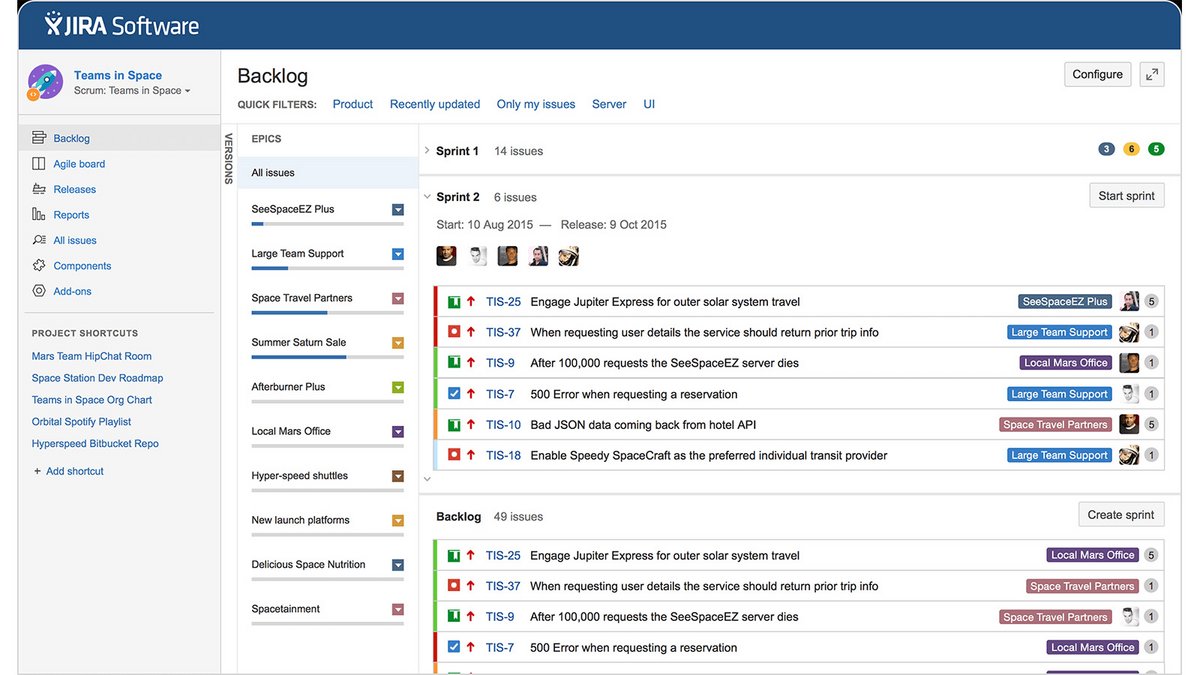Click the Local Mars Office label on Sprint 2 TIS-9
Screen dimensions: 1200x675
pyautogui.click(x=1066, y=363)
